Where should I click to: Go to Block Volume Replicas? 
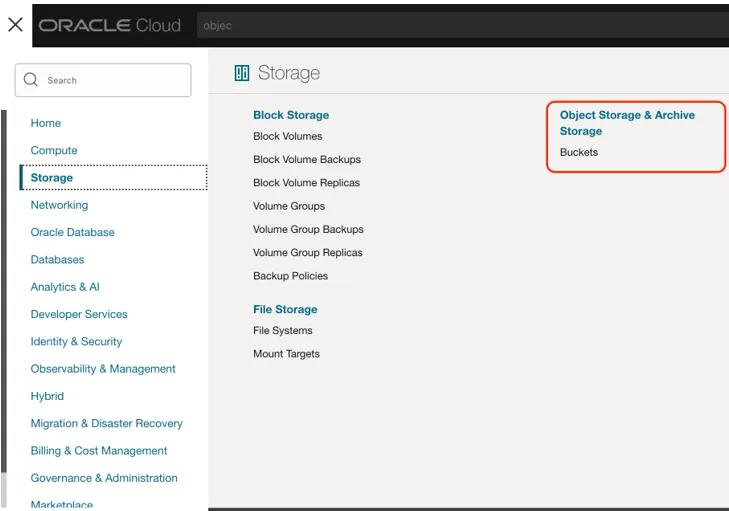pos(306,183)
